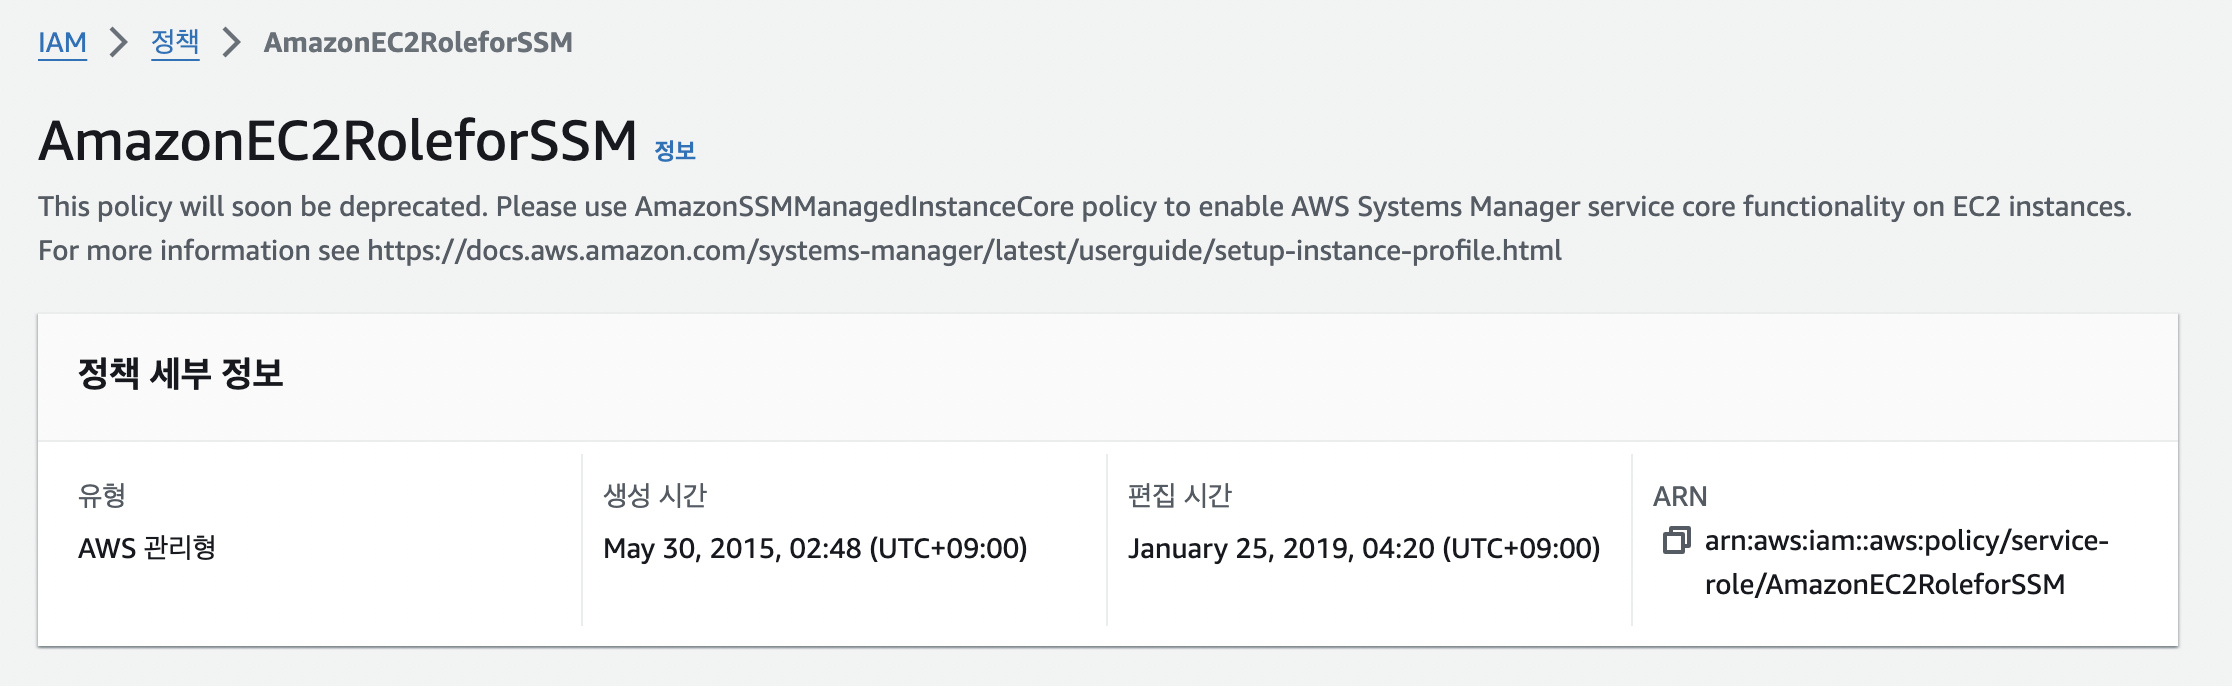The height and width of the screenshot is (686, 2232).
Task: Click the chevron after the 정책 breadcrumb
Action: (232, 42)
